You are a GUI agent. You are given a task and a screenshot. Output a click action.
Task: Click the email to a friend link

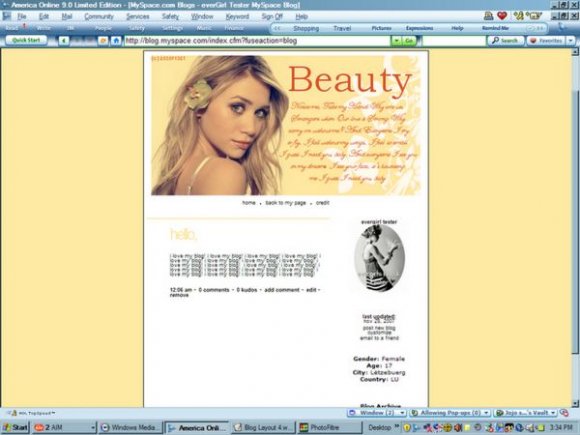[x=379, y=338]
